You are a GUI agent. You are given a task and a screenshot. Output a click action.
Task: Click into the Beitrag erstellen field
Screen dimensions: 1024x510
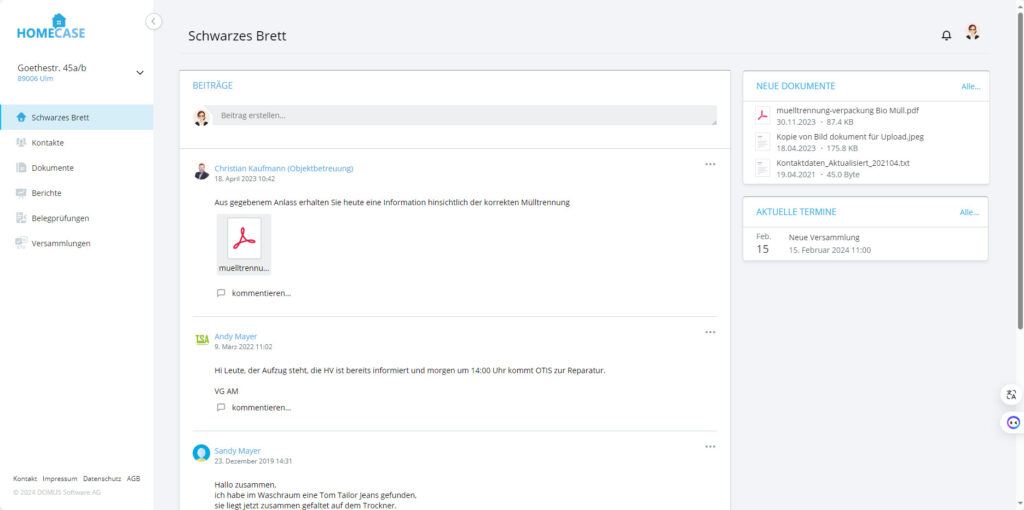click(x=464, y=116)
